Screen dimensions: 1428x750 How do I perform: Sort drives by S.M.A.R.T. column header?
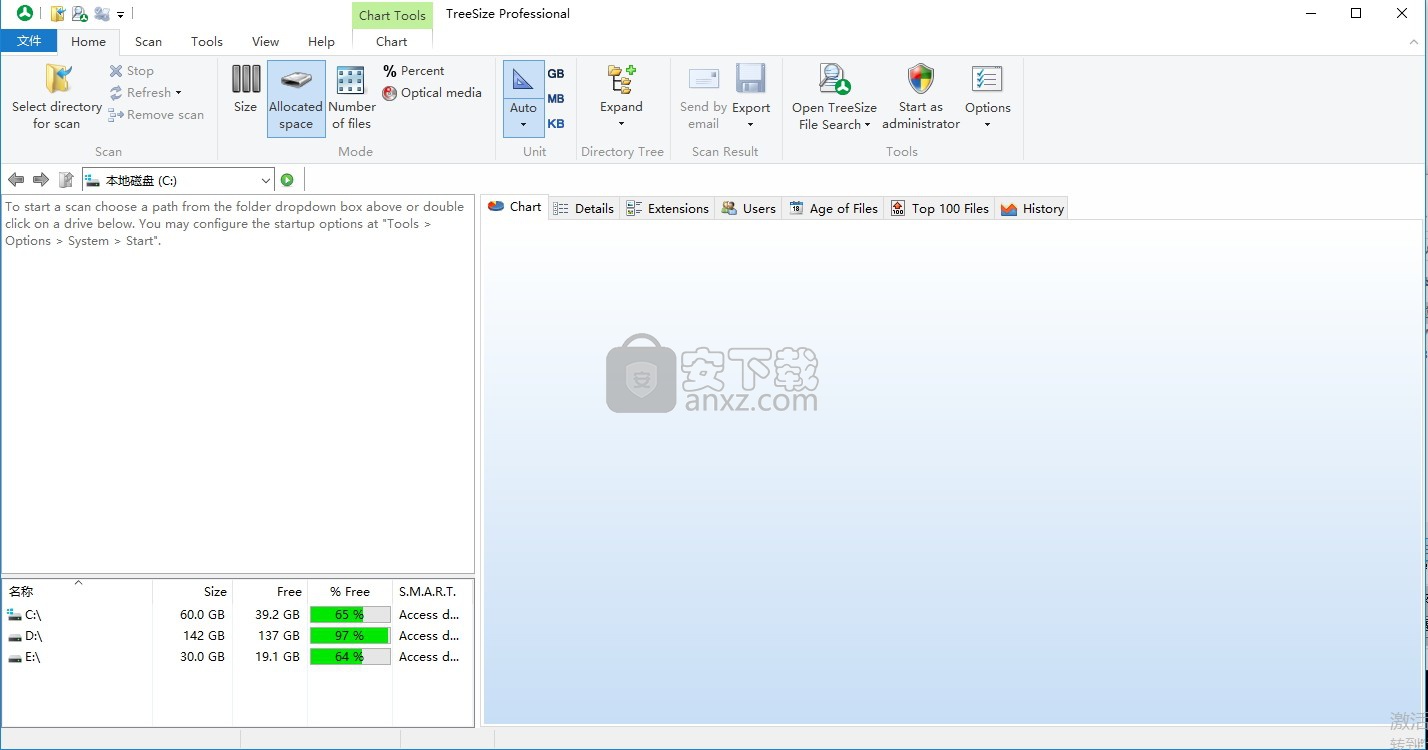[432, 591]
